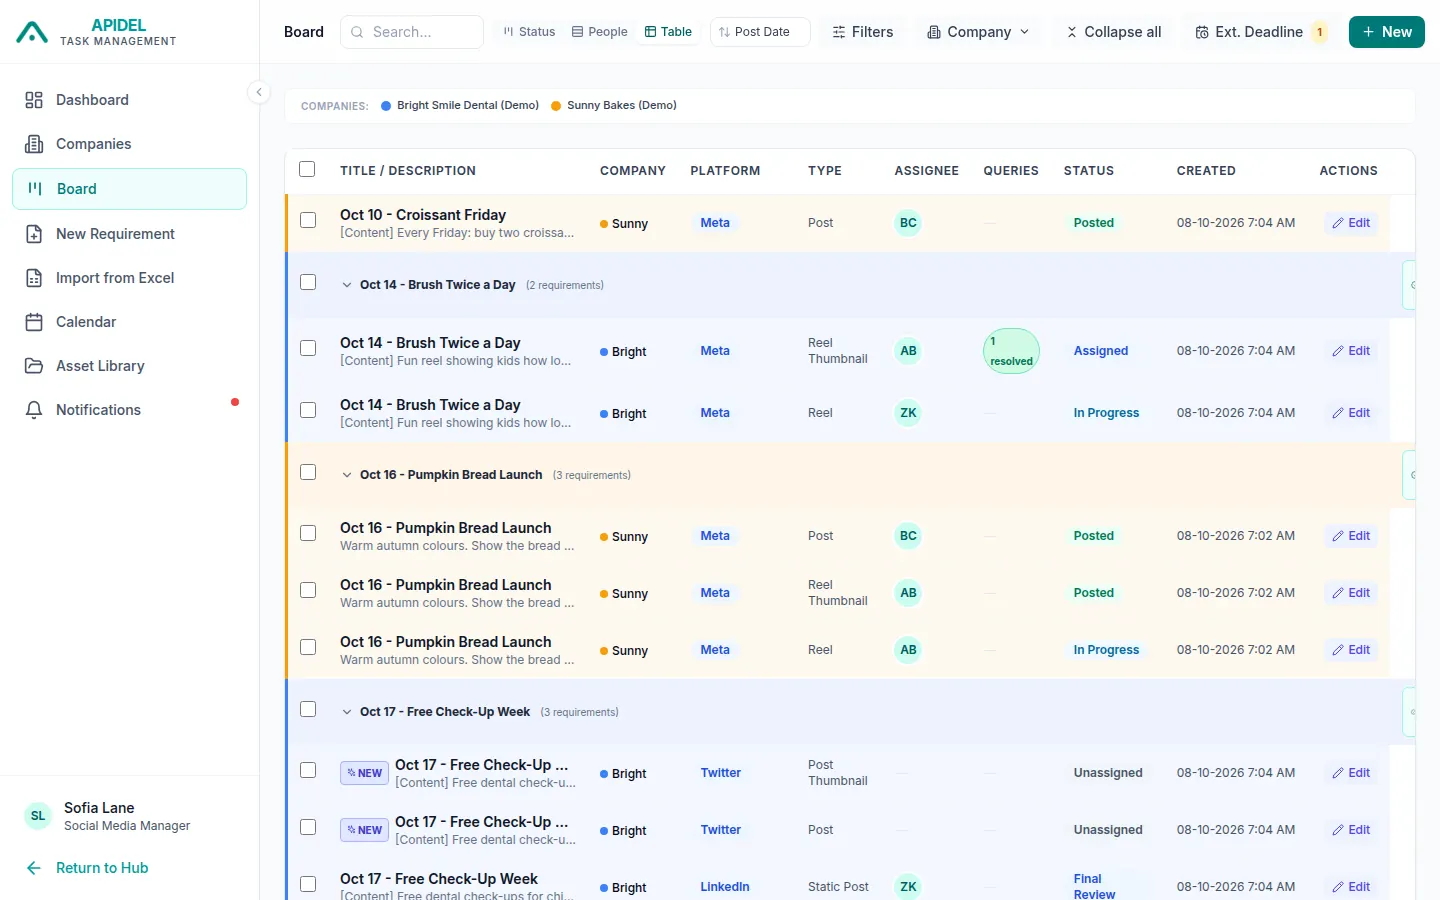Focus the Search input field
The width and height of the screenshot is (1440, 900).
412,32
